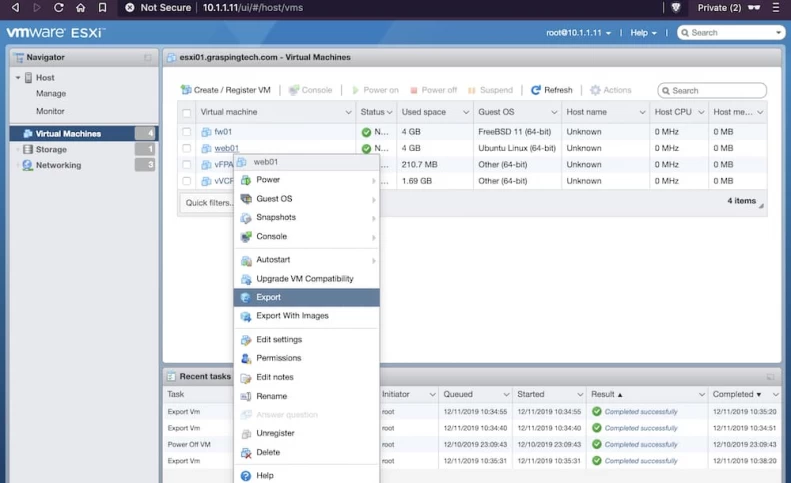Image resolution: width=791 pixels, height=483 pixels.
Task: Open the Help dropdown in header
Action: (643, 33)
